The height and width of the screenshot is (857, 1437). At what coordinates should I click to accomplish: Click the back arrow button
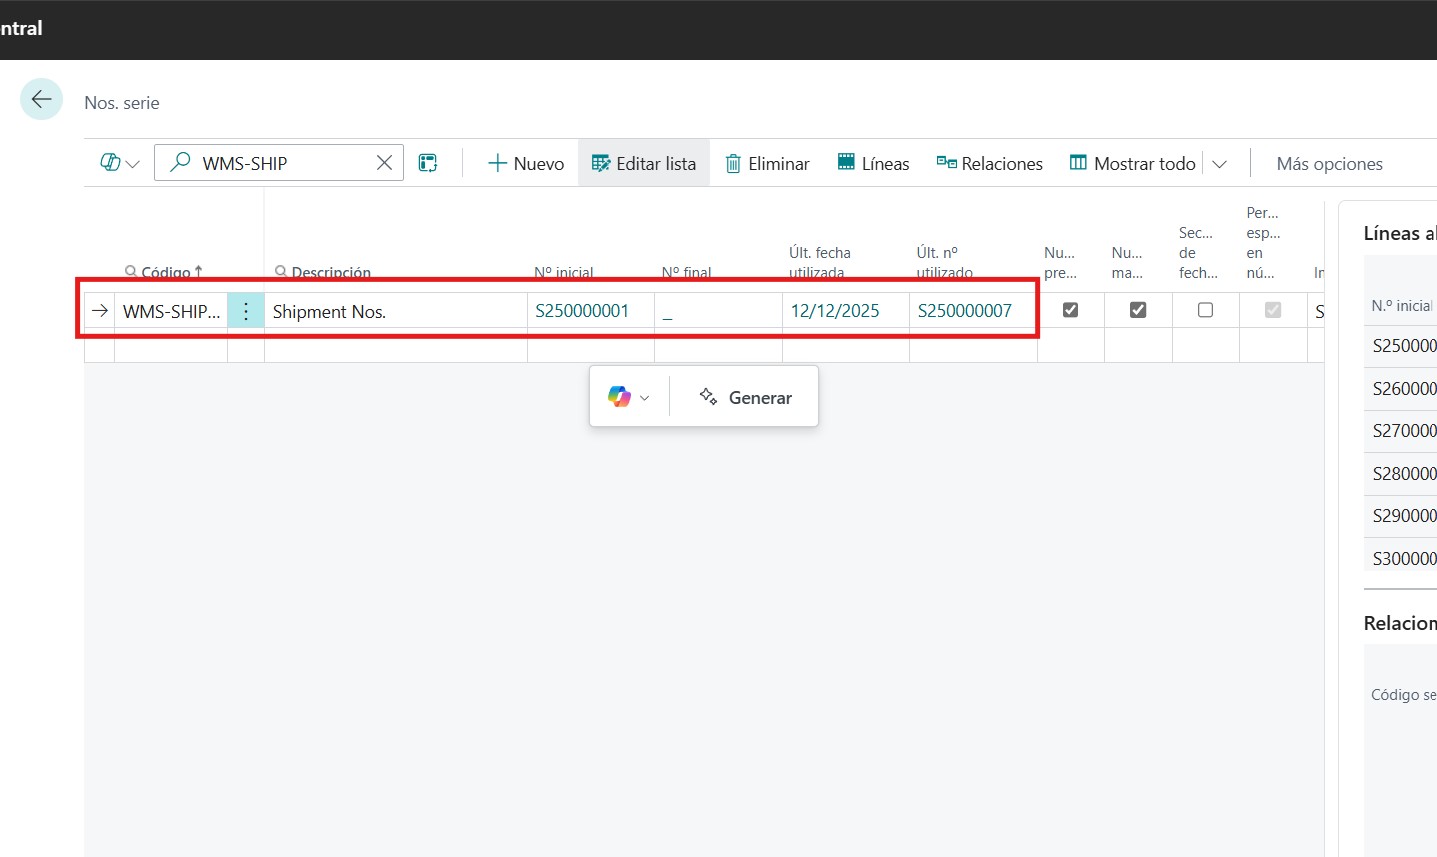[x=41, y=99]
